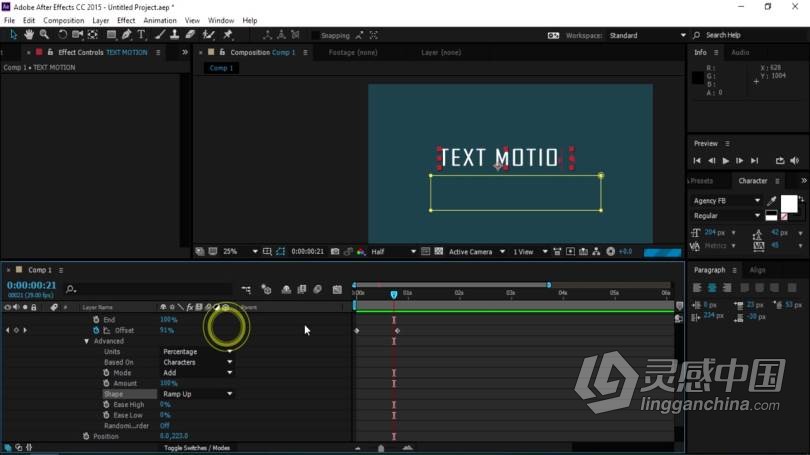Toggle the Offset property stopwatch
Viewport: 810px width, 455px height.
tap(97, 330)
